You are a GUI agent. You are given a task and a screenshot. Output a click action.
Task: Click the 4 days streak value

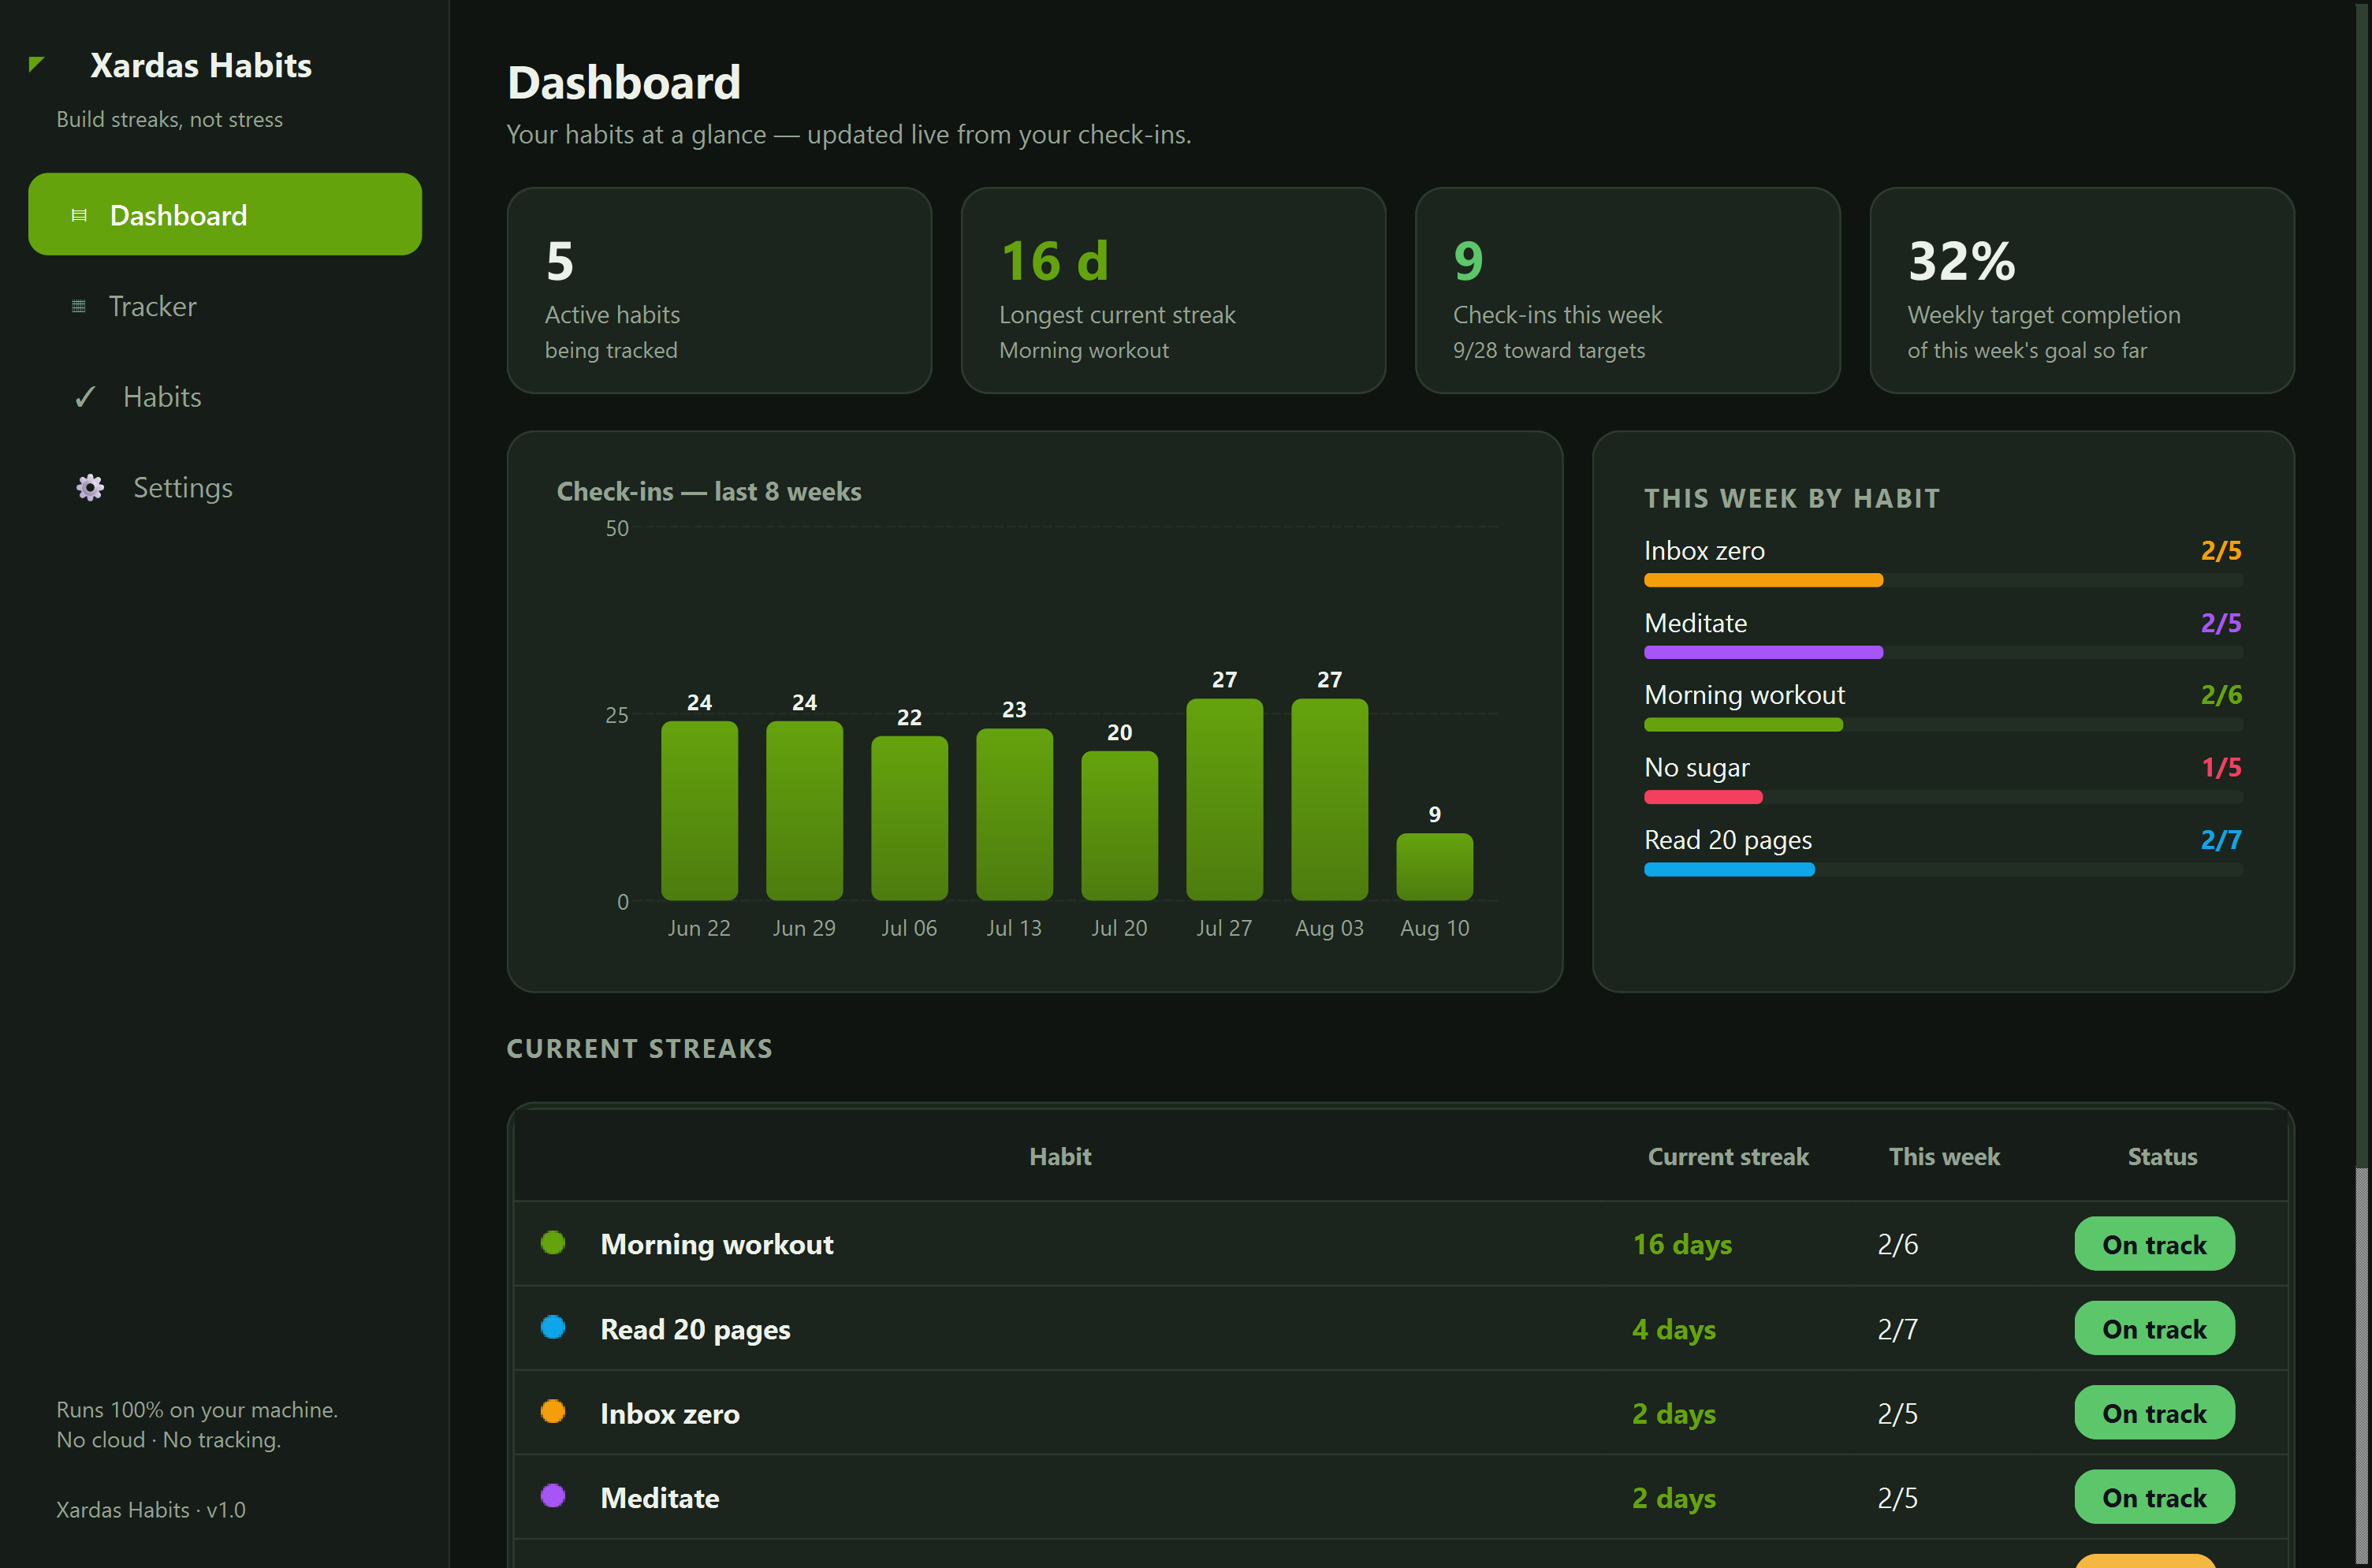point(1674,1329)
